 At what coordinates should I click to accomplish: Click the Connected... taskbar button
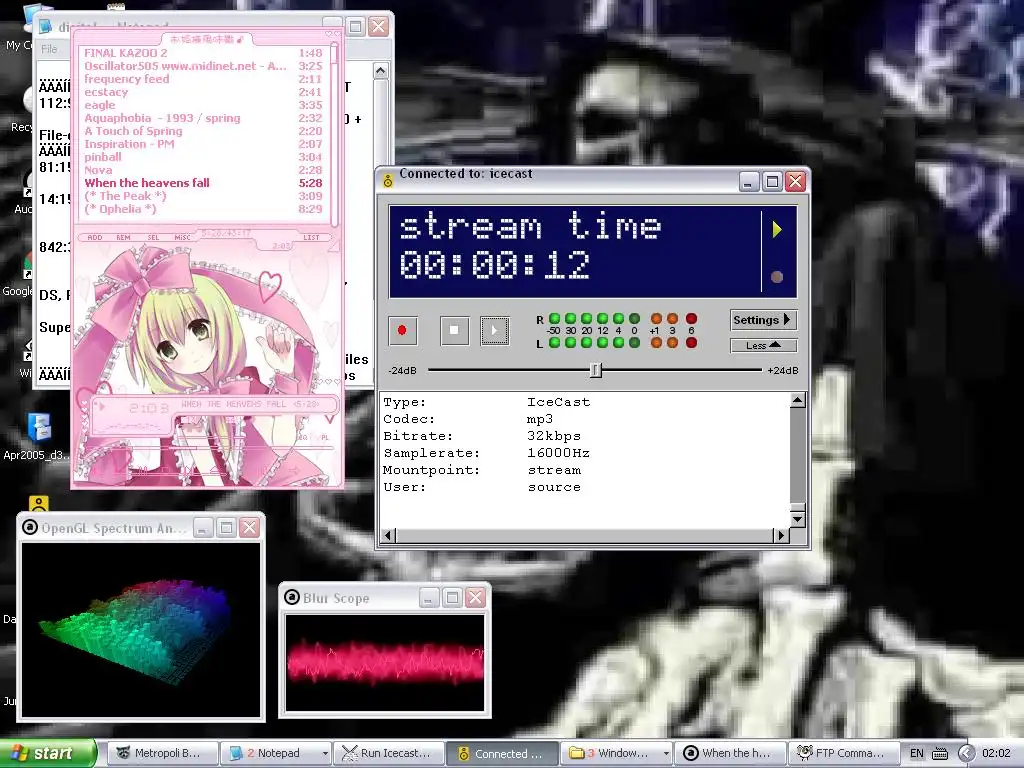[502, 753]
